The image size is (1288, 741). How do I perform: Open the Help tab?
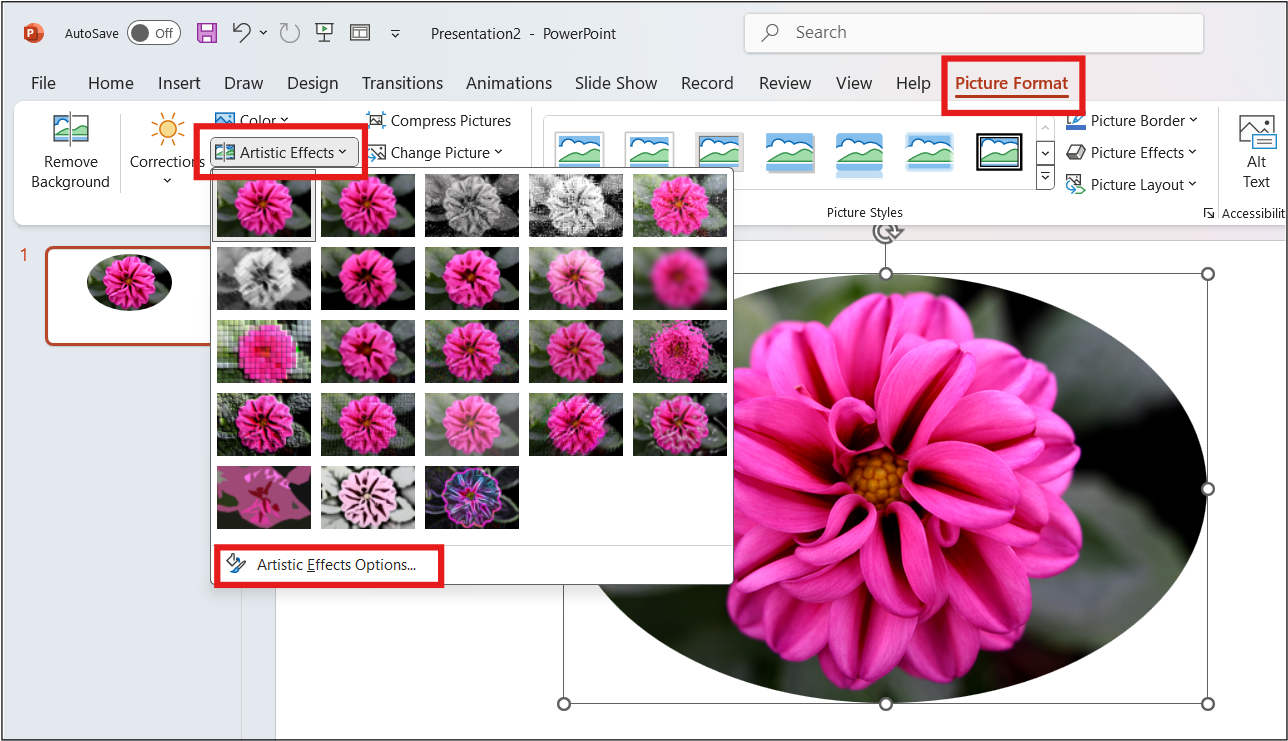point(913,83)
